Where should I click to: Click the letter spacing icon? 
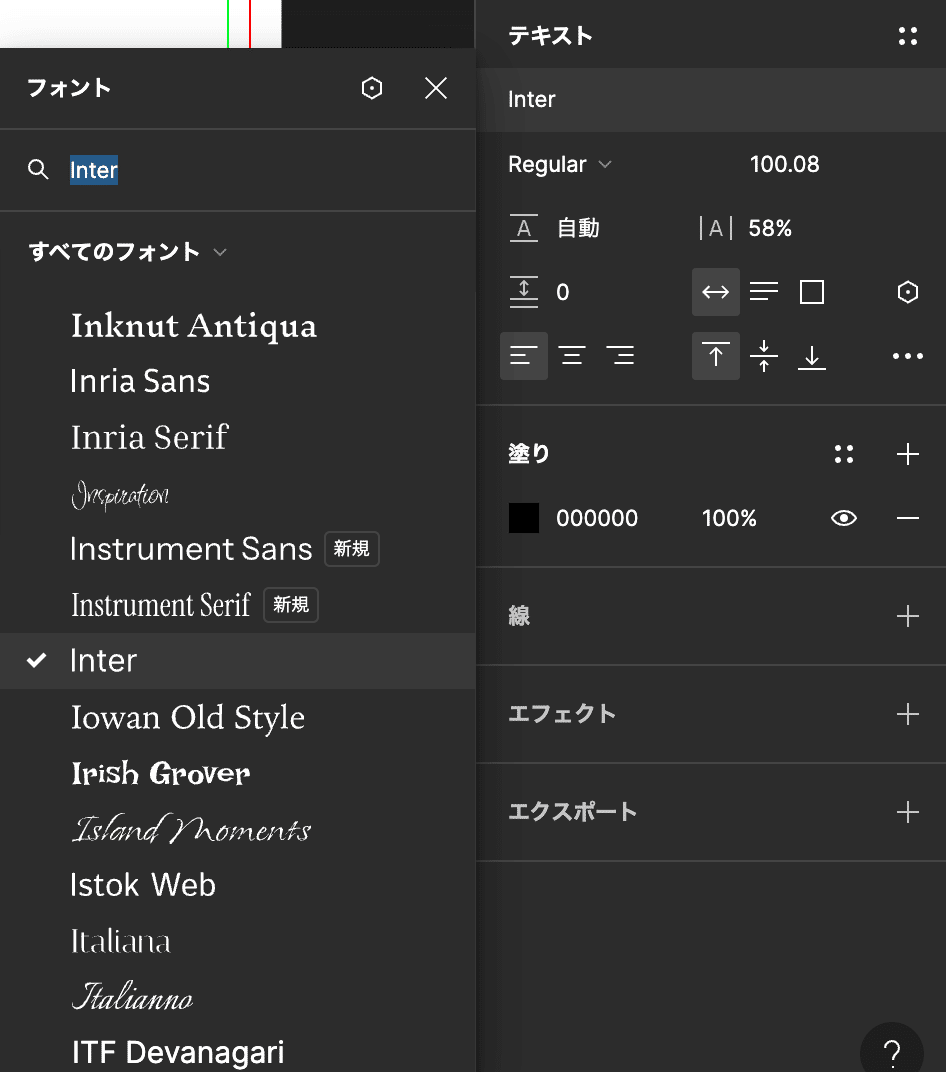click(x=716, y=228)
